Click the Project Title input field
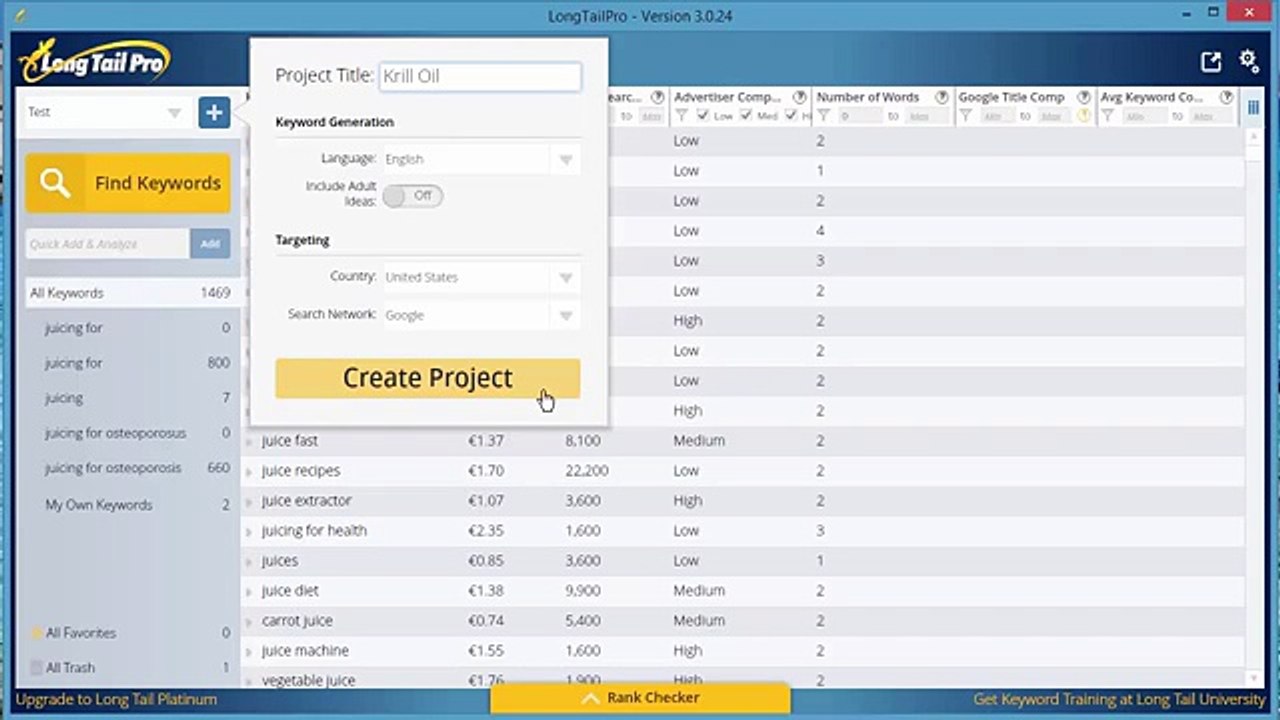Viewport: 1280px width, 720px height. click(x=480, y=76)
